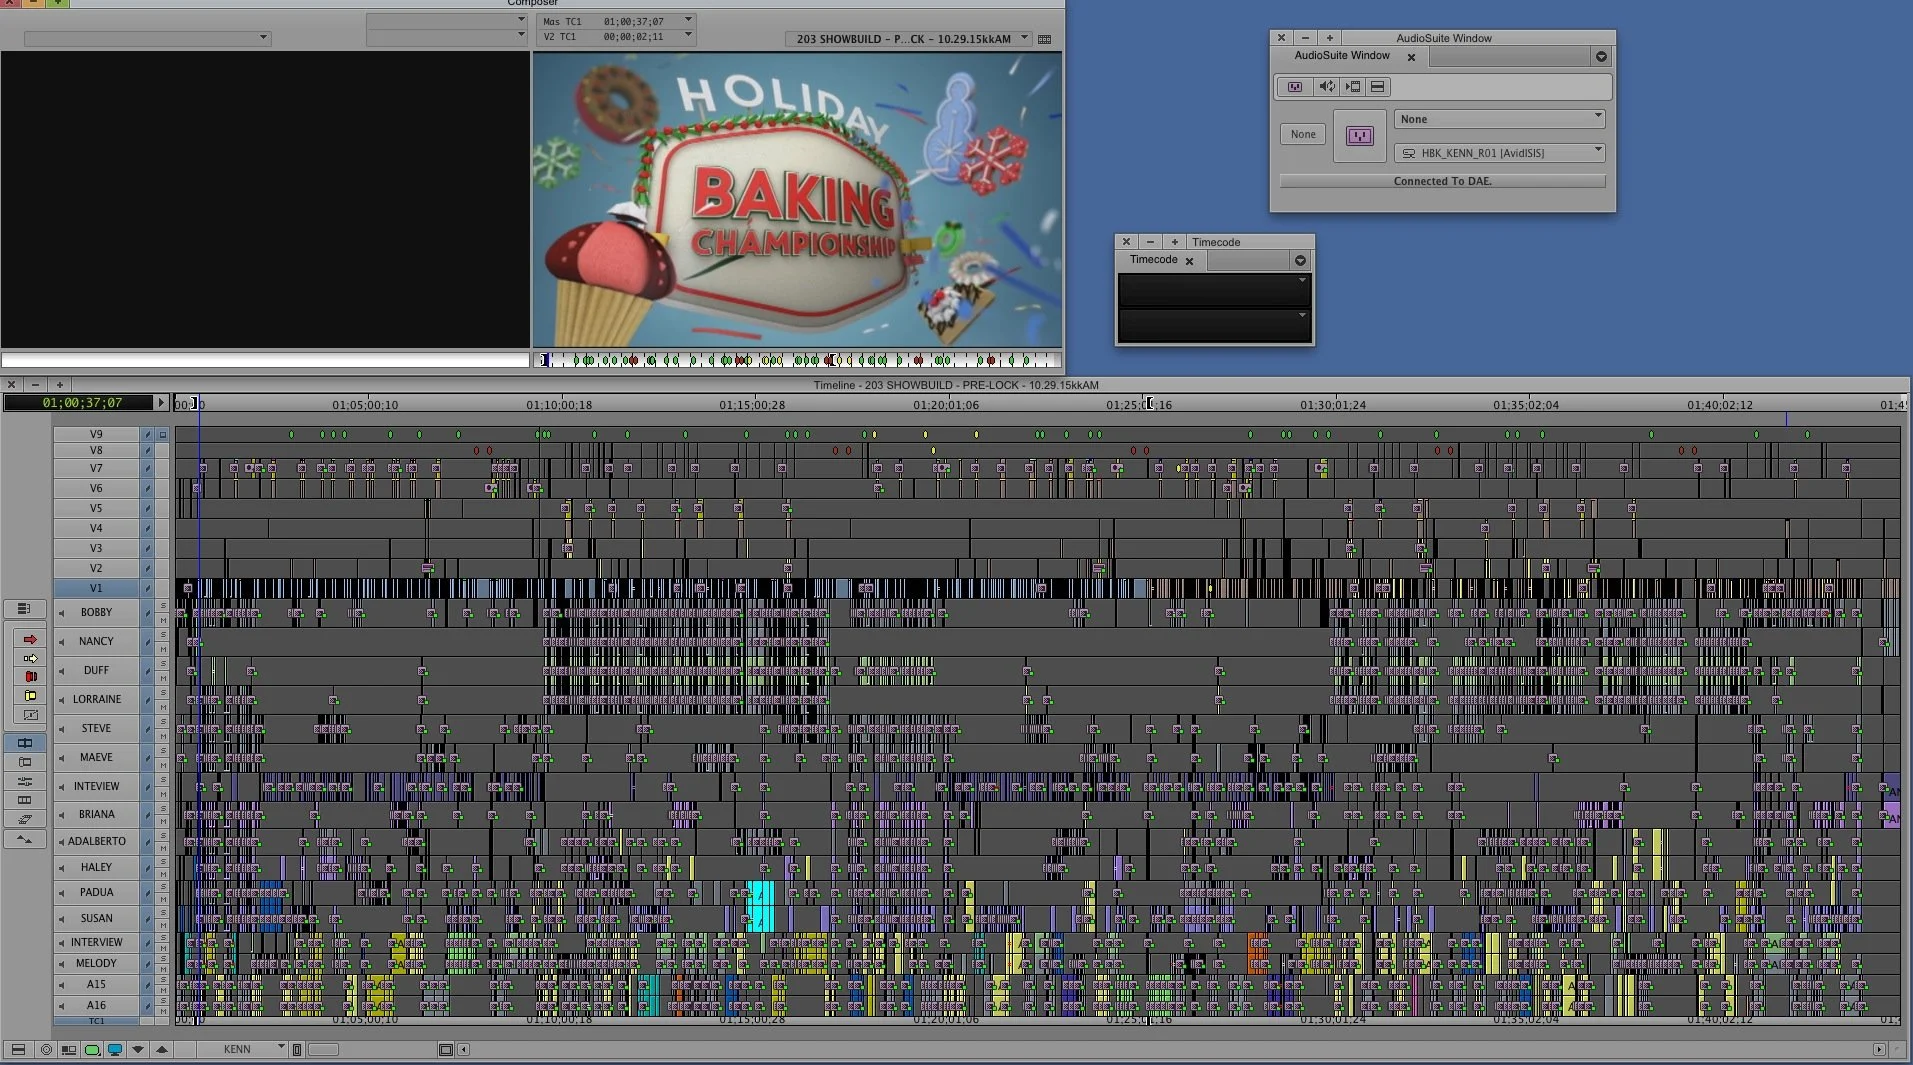Click the Connected To DAE status bar

pos(1443,181)
